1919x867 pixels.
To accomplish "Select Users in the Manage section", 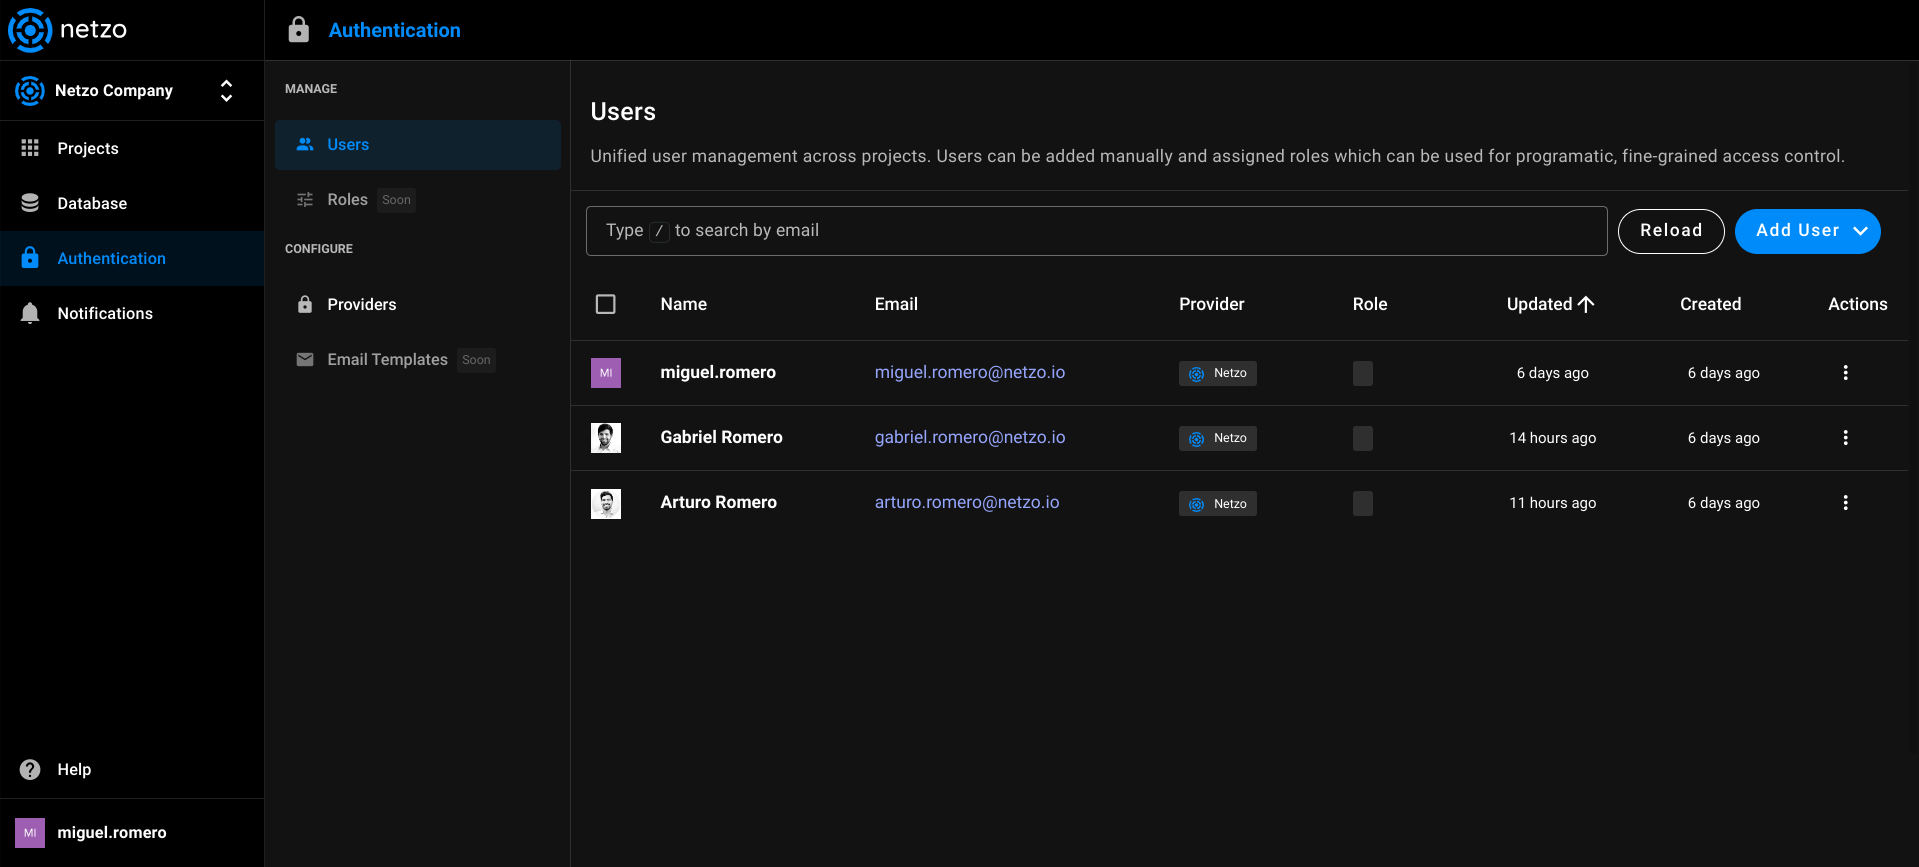I will [418, 145].
